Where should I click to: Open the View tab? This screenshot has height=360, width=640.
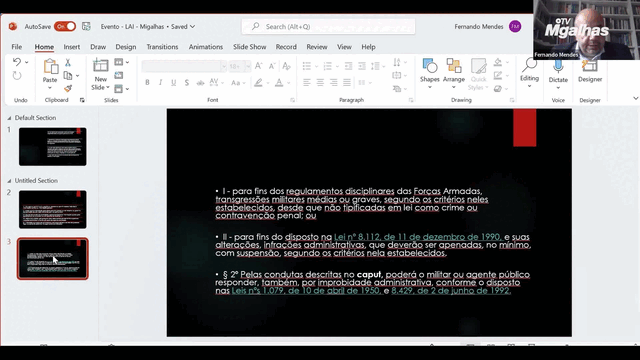[344, 47]
